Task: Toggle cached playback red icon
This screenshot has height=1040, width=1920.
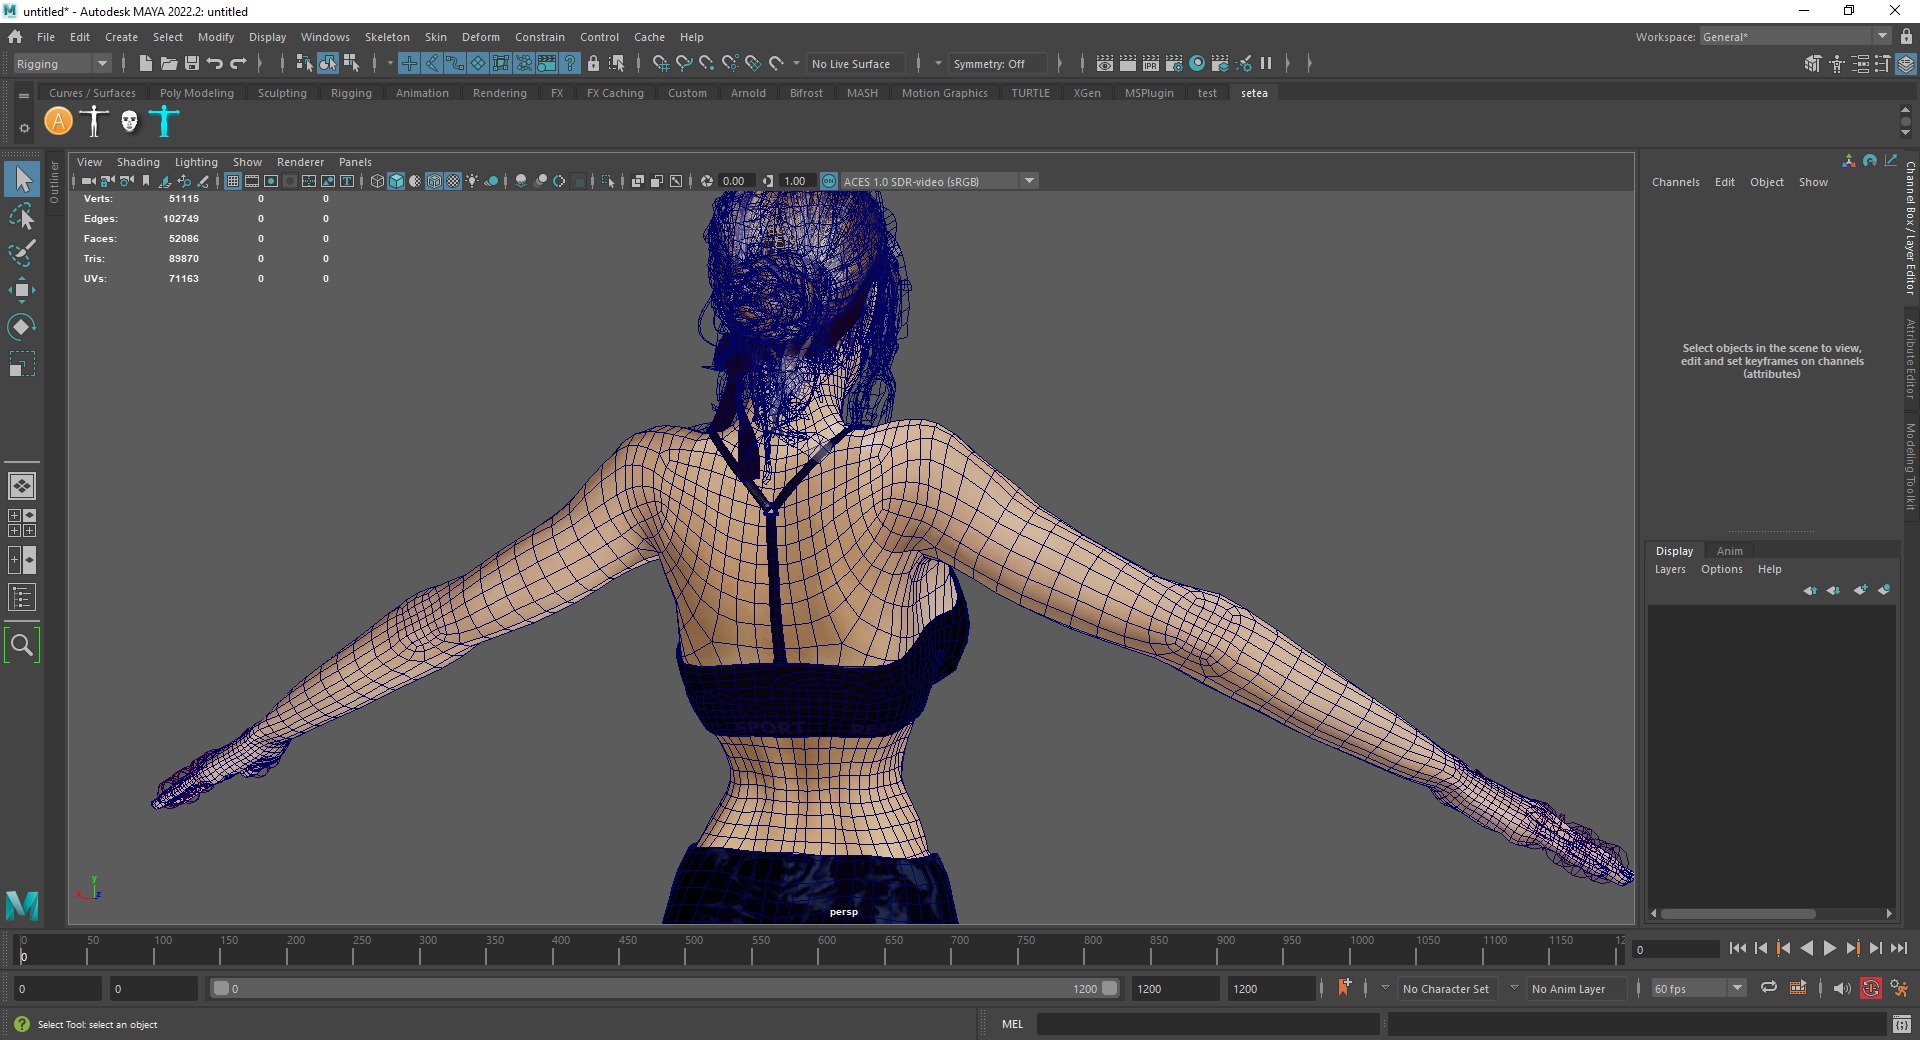Action: click(x=1870, y=988)
